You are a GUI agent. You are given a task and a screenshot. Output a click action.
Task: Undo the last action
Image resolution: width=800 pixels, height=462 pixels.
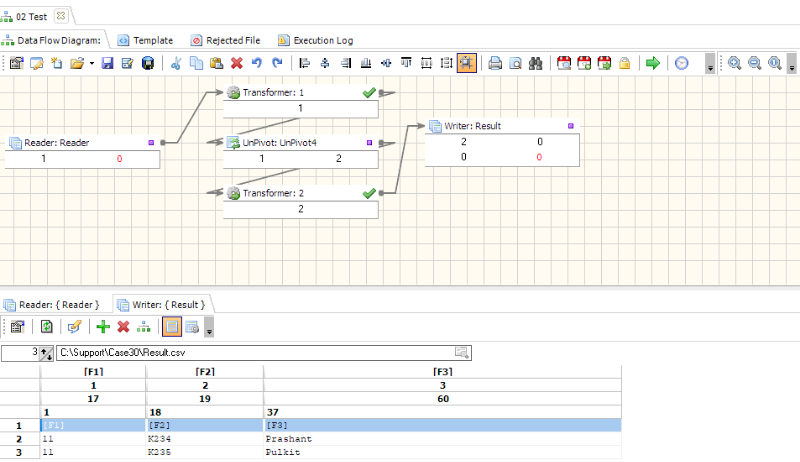click(x=257, y=63)
